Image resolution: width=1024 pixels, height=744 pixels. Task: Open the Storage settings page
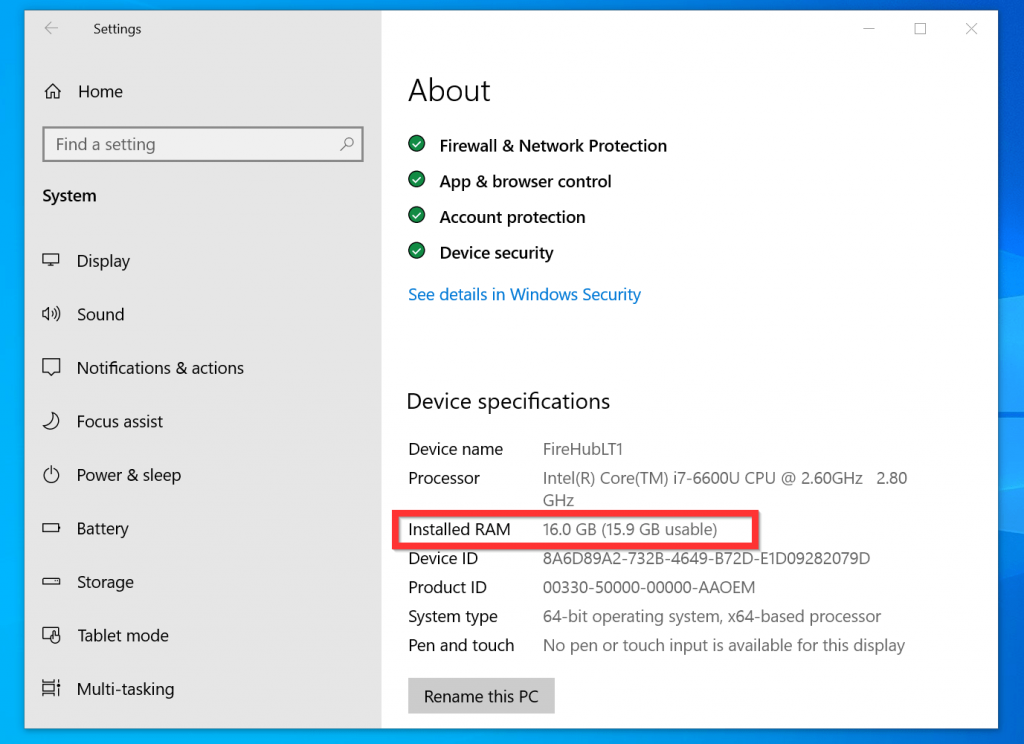[x=105, y=582]
